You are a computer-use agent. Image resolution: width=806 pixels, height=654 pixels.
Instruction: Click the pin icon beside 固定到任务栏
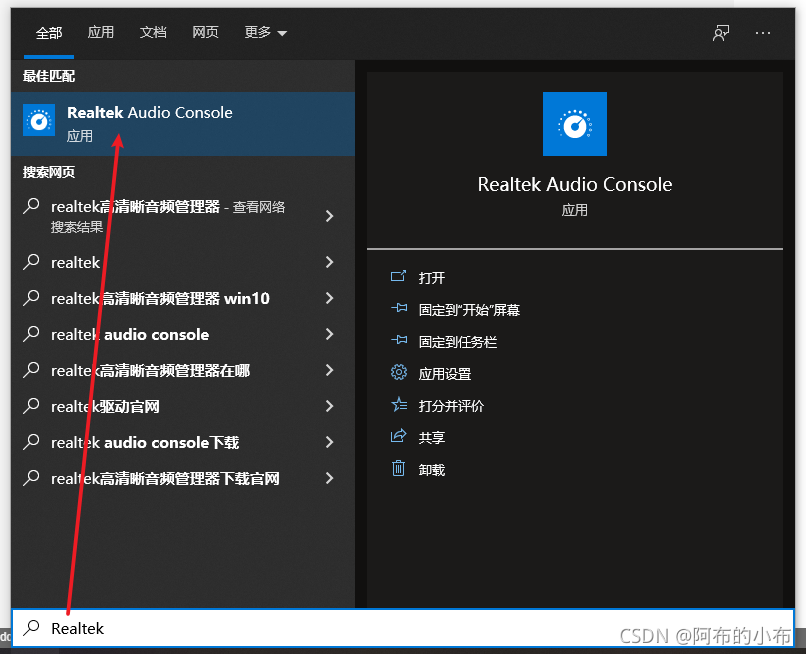(x=399, y=340)
